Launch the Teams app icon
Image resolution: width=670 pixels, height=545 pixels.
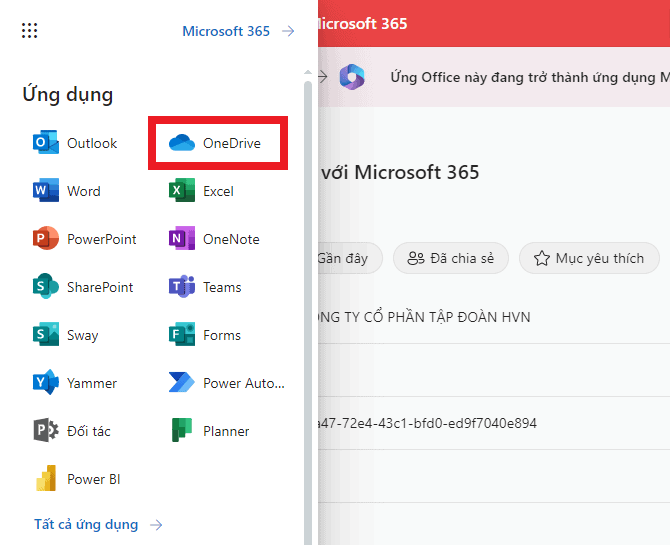pyautogui.click(x=182, y=286)
